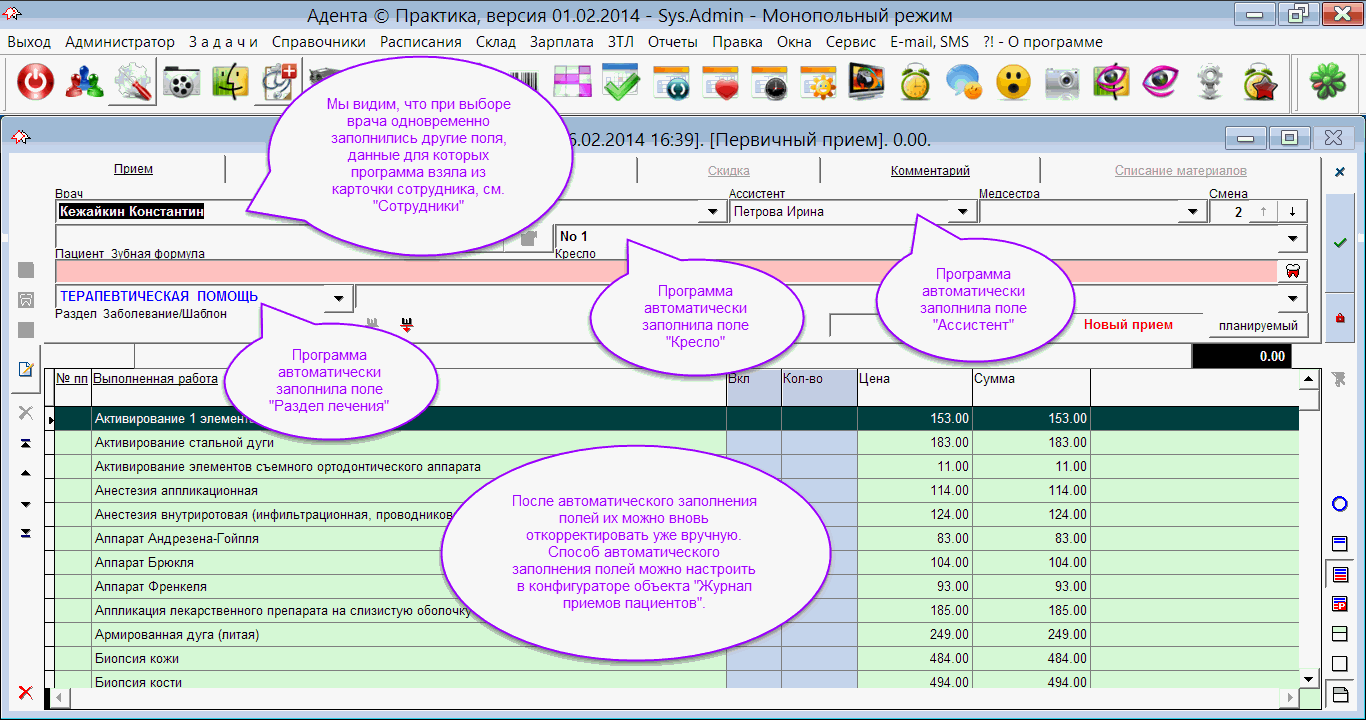Open the film reel toolbar icon
The height and width of the screenshot is (720, 1366).
180,83
